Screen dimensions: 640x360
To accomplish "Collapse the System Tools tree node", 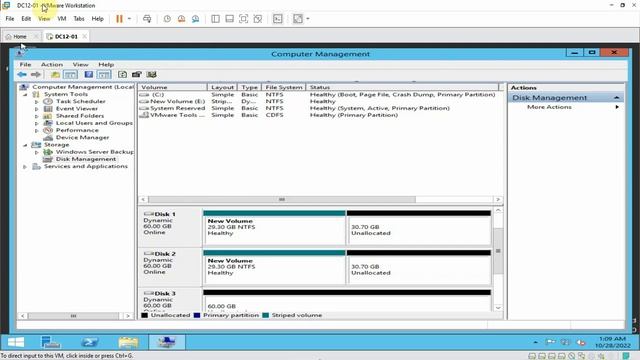I will point(25,94).
